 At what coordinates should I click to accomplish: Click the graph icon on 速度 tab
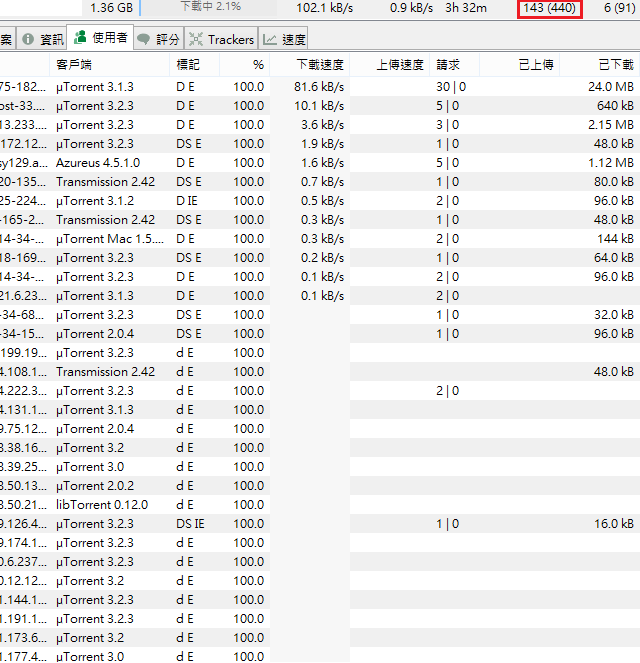tap(270, 39)
